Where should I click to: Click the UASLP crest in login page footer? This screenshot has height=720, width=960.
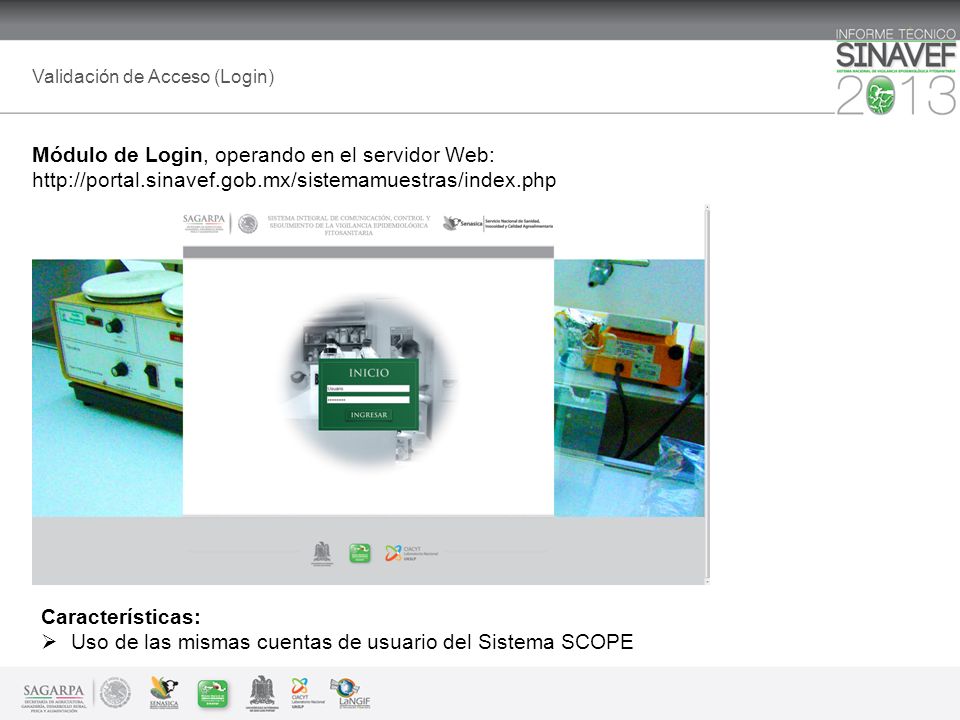click(x=322, y=553)
